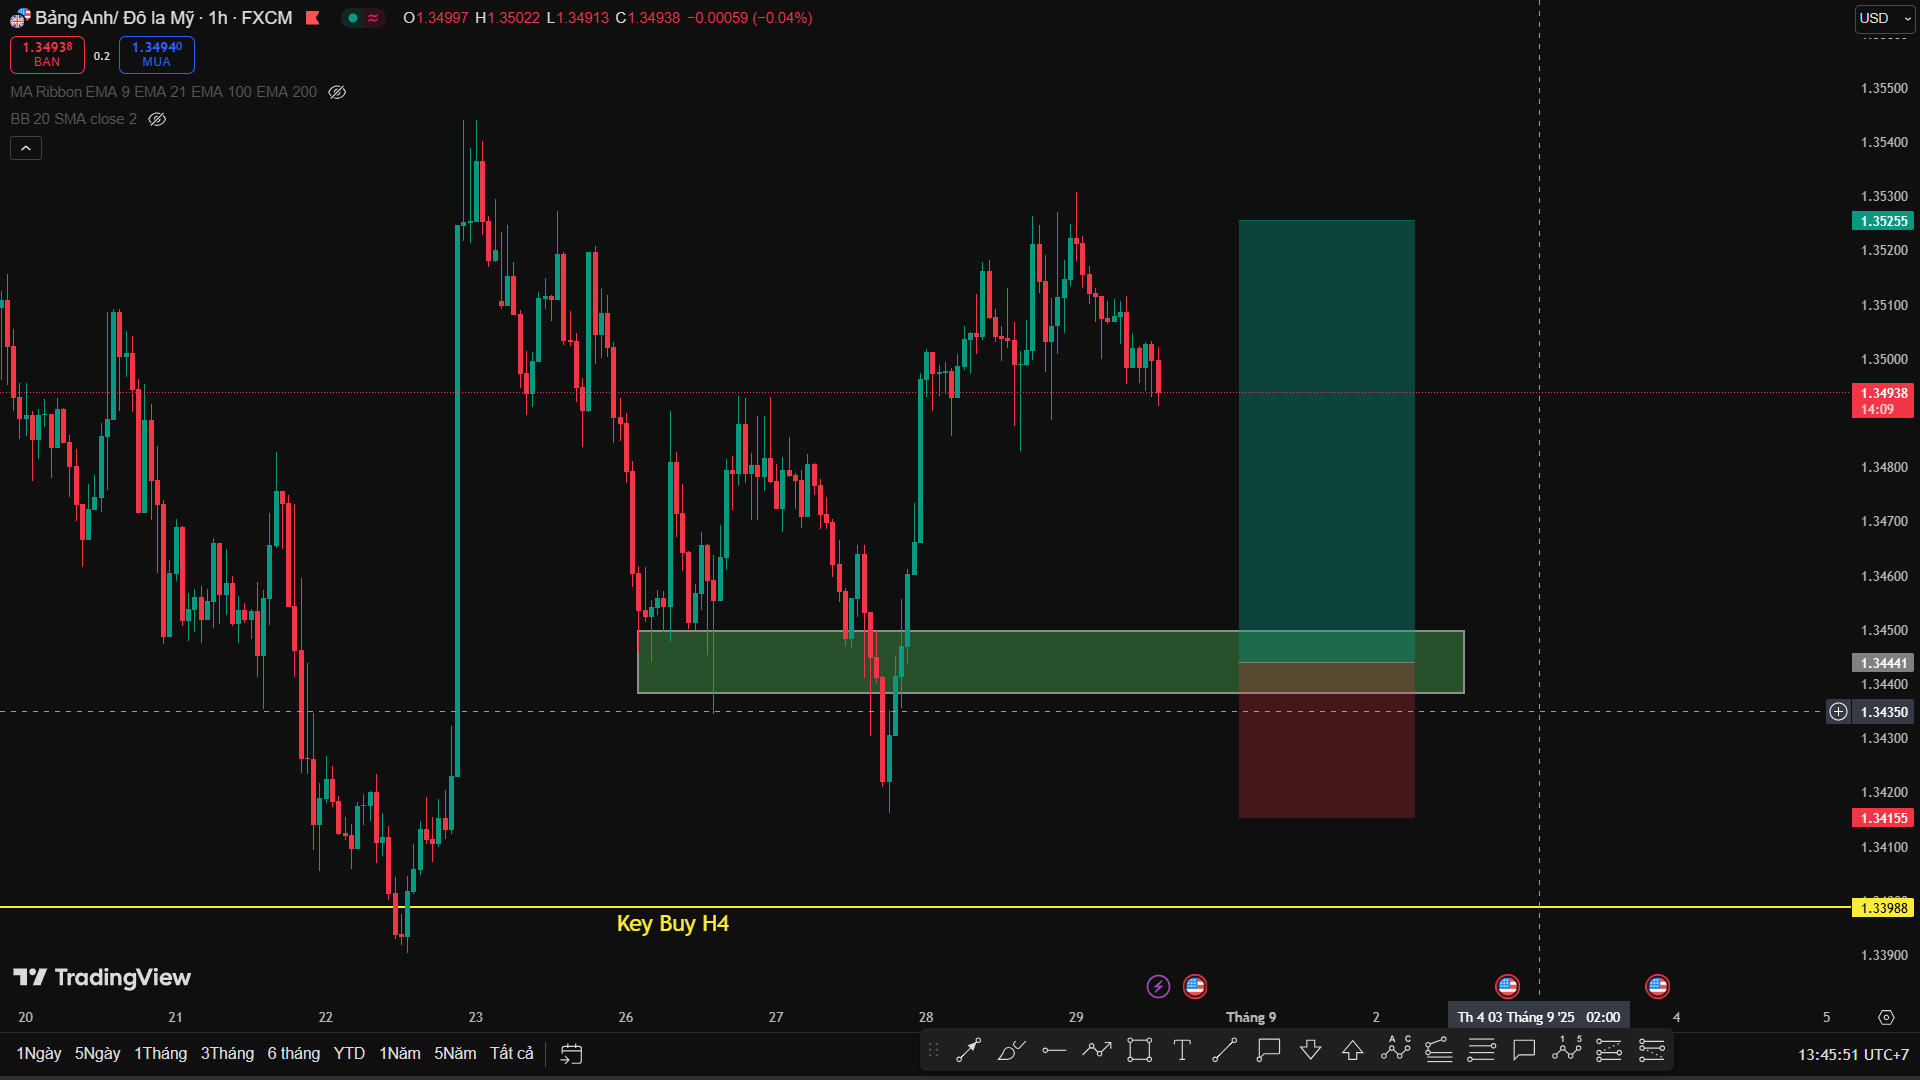Open the go-to-date calendar icon

click(571, 1053)
